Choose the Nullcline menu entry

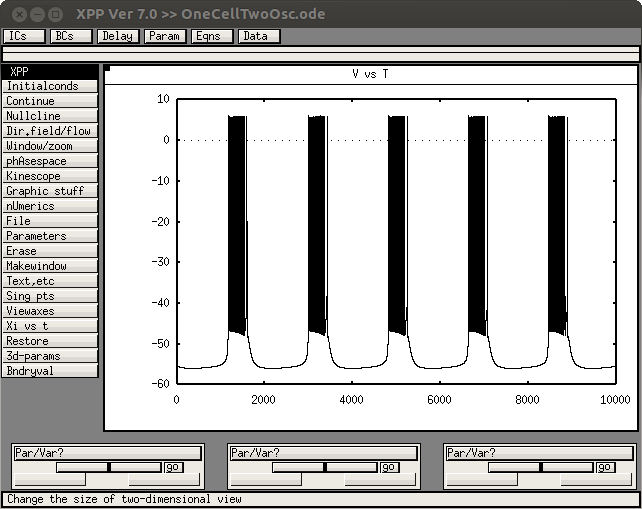tap(50, 116)
